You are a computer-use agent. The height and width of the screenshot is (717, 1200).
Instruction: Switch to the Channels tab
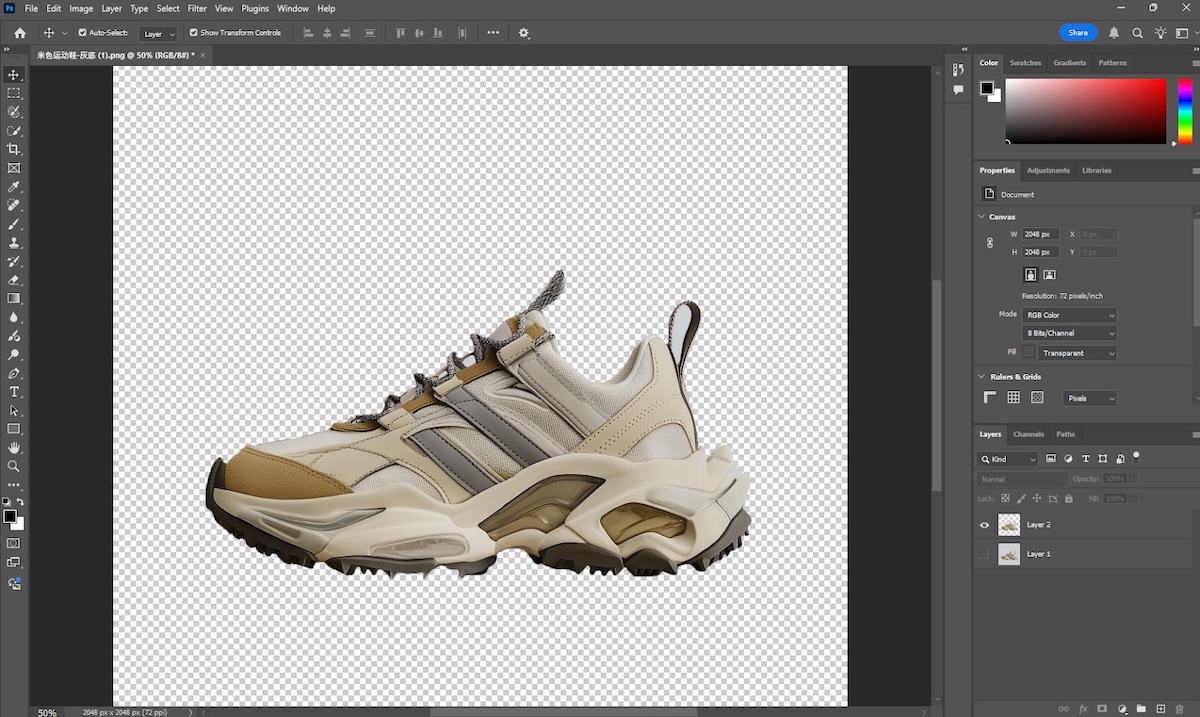(x=1028, y=434)
